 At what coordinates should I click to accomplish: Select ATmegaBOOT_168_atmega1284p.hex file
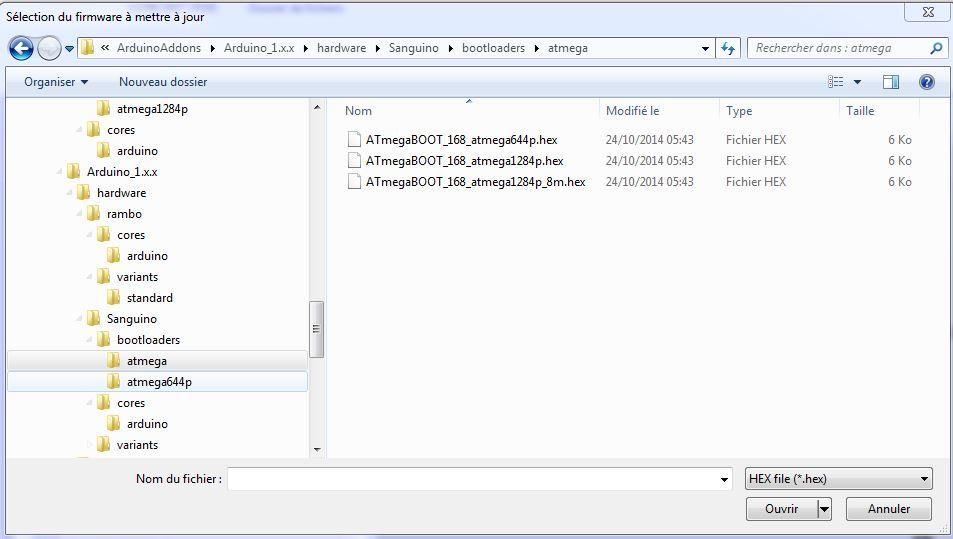click(464, 161)
